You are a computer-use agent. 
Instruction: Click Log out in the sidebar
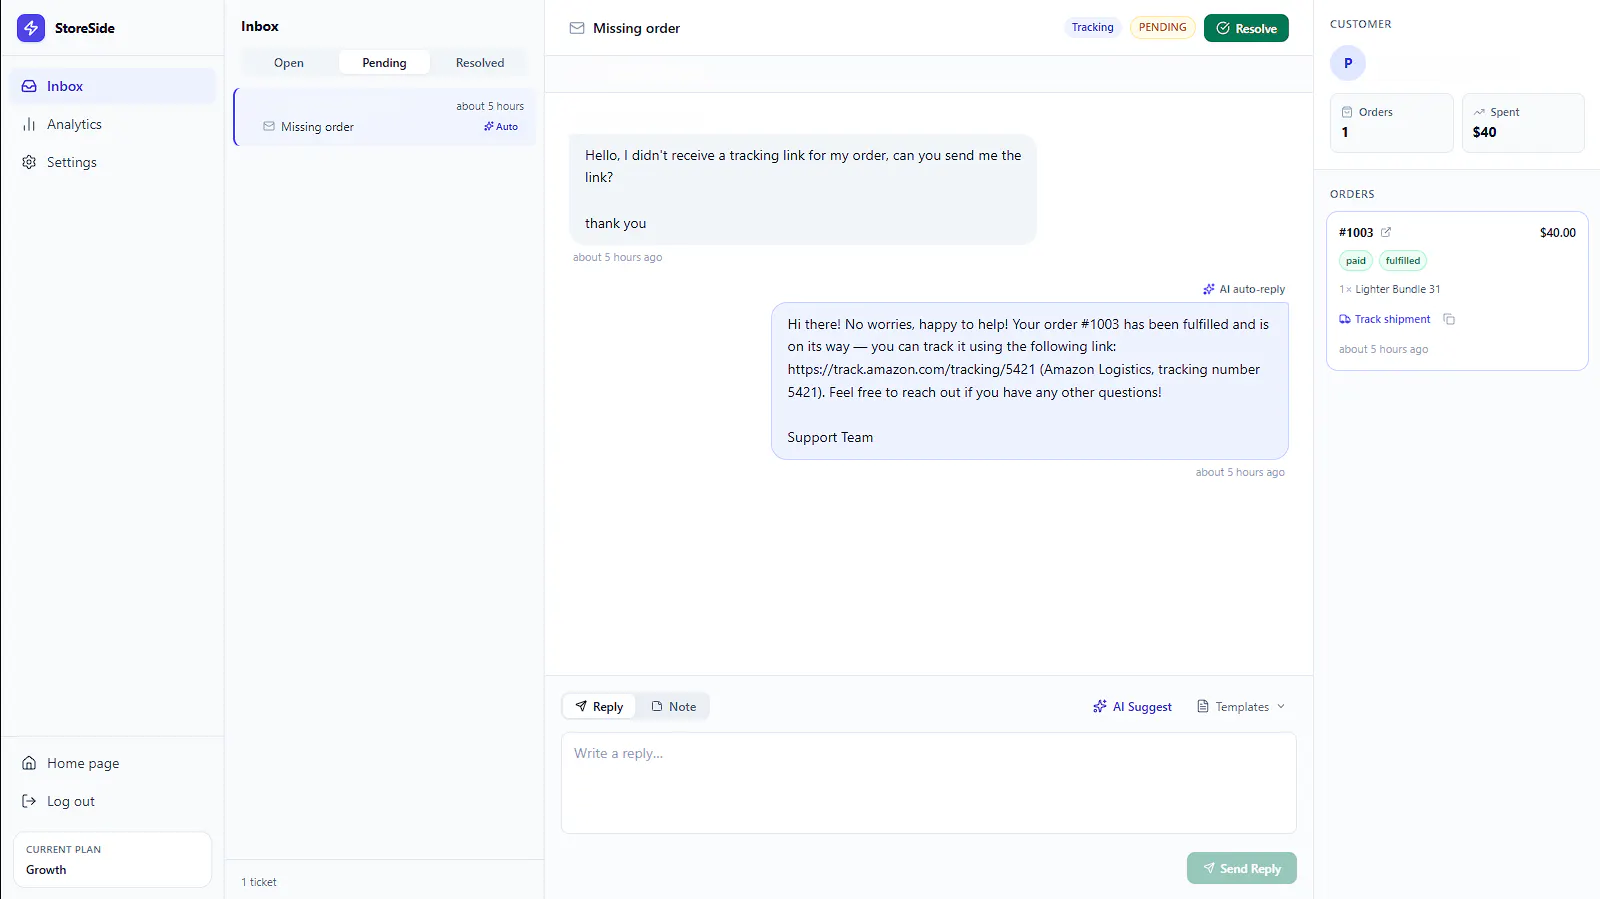pos(112,801)
